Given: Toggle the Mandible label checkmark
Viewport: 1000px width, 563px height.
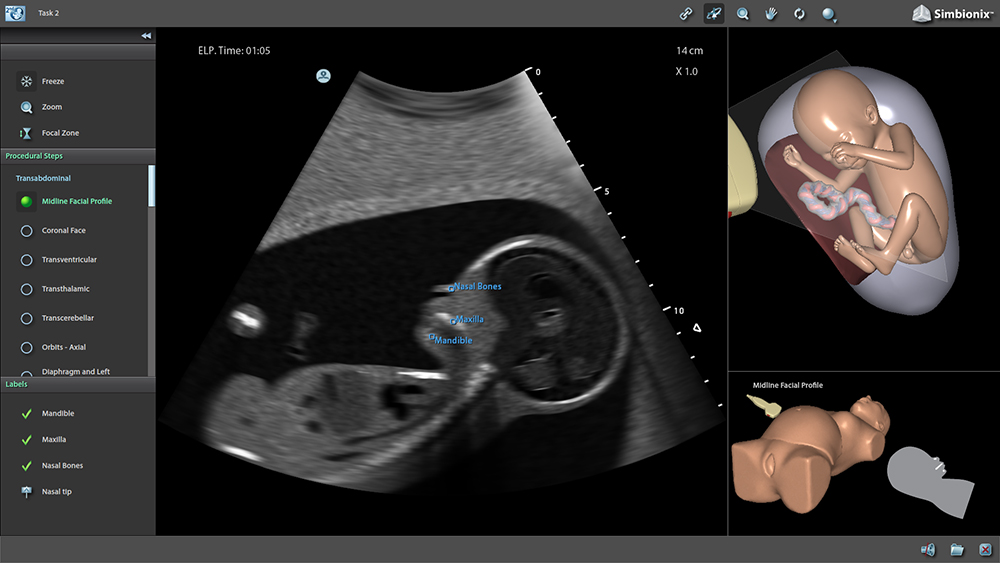Looking at the screenshot, I should pos(26,414).
